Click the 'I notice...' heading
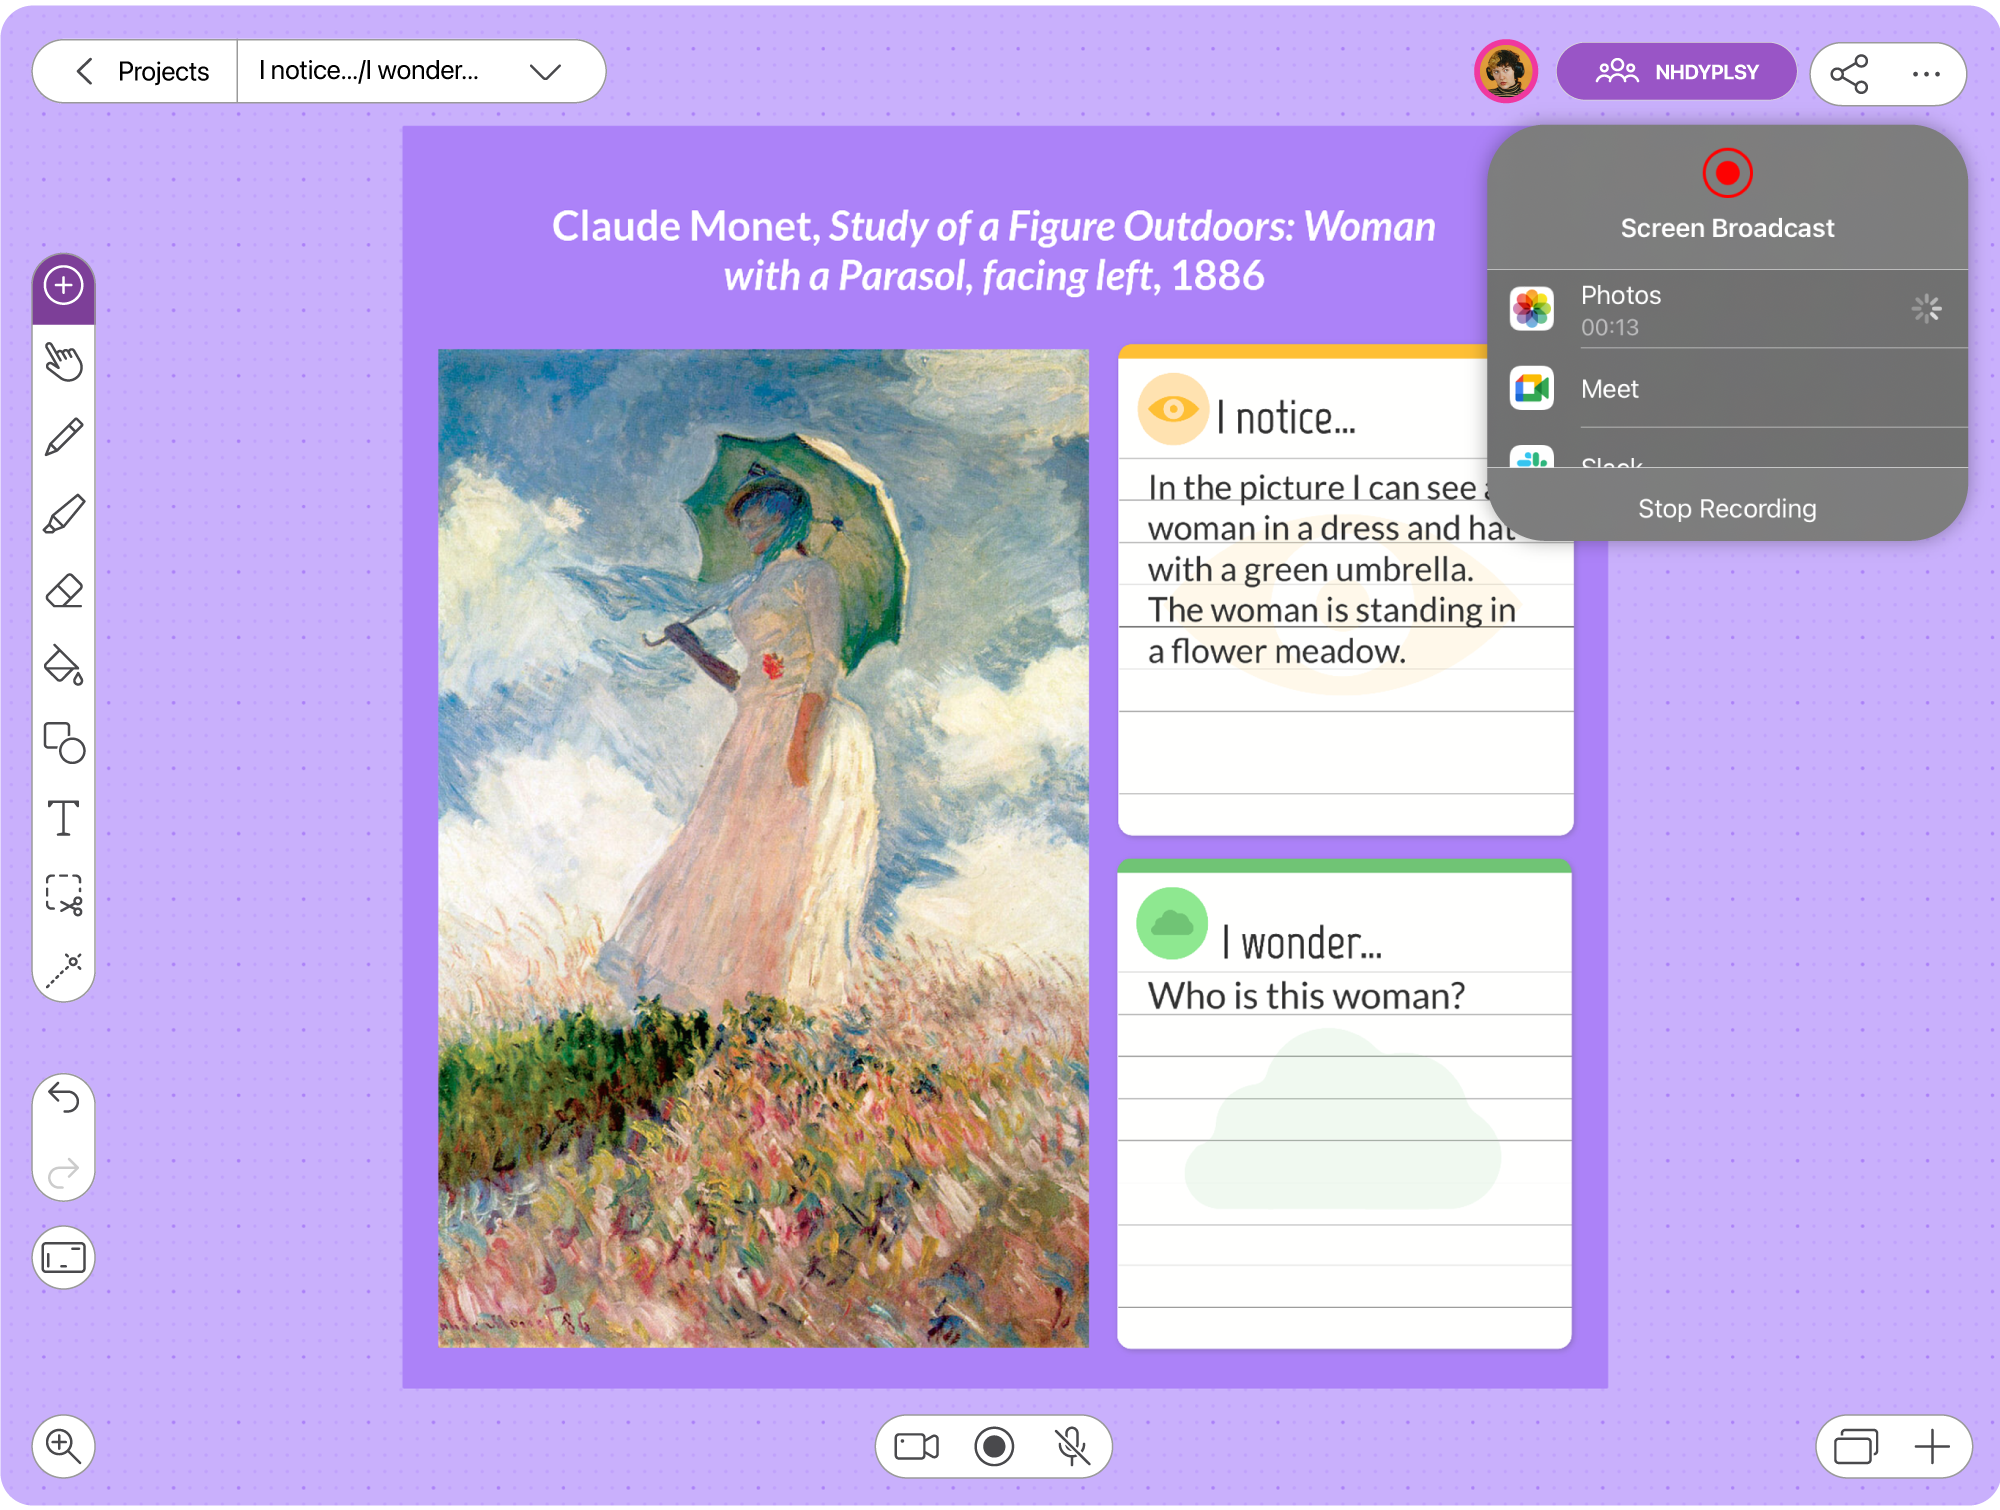2000x1510 pixels. (1286, 418)
